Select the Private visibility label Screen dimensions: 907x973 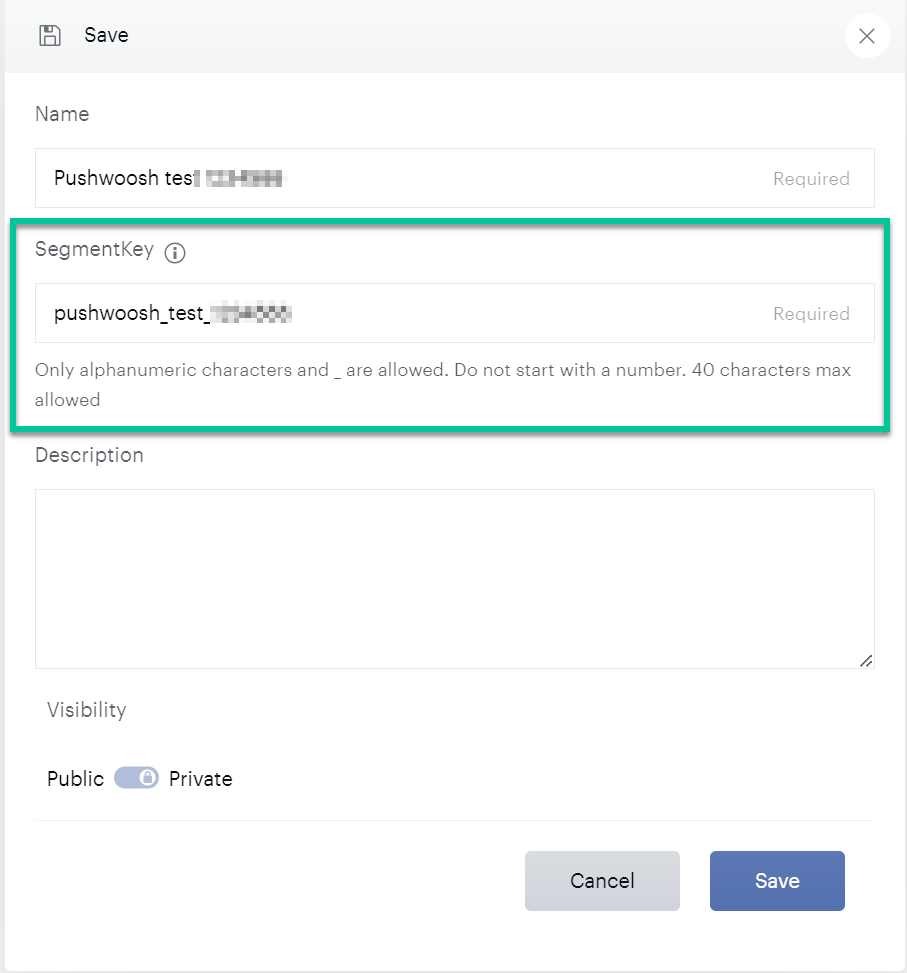pyautogui.click(x=201, y=779)
